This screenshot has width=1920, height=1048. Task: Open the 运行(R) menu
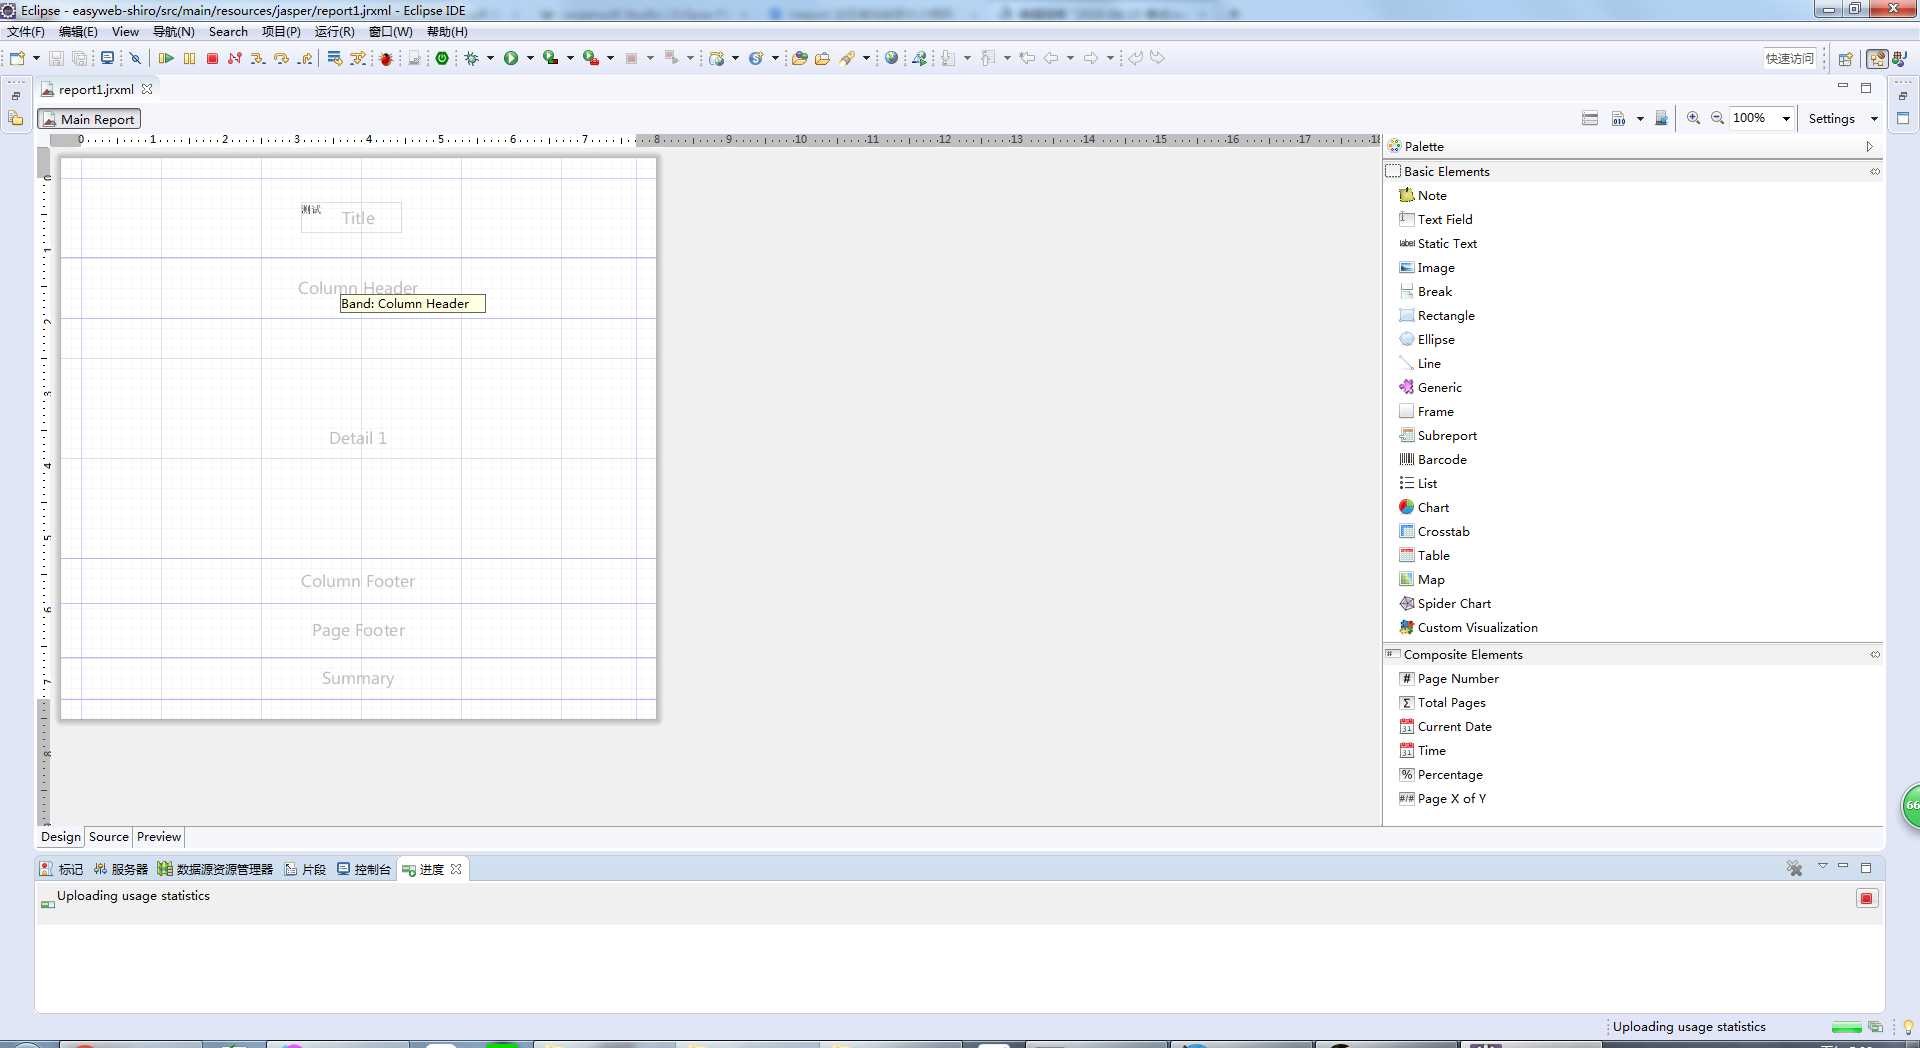tap(334, 31)
